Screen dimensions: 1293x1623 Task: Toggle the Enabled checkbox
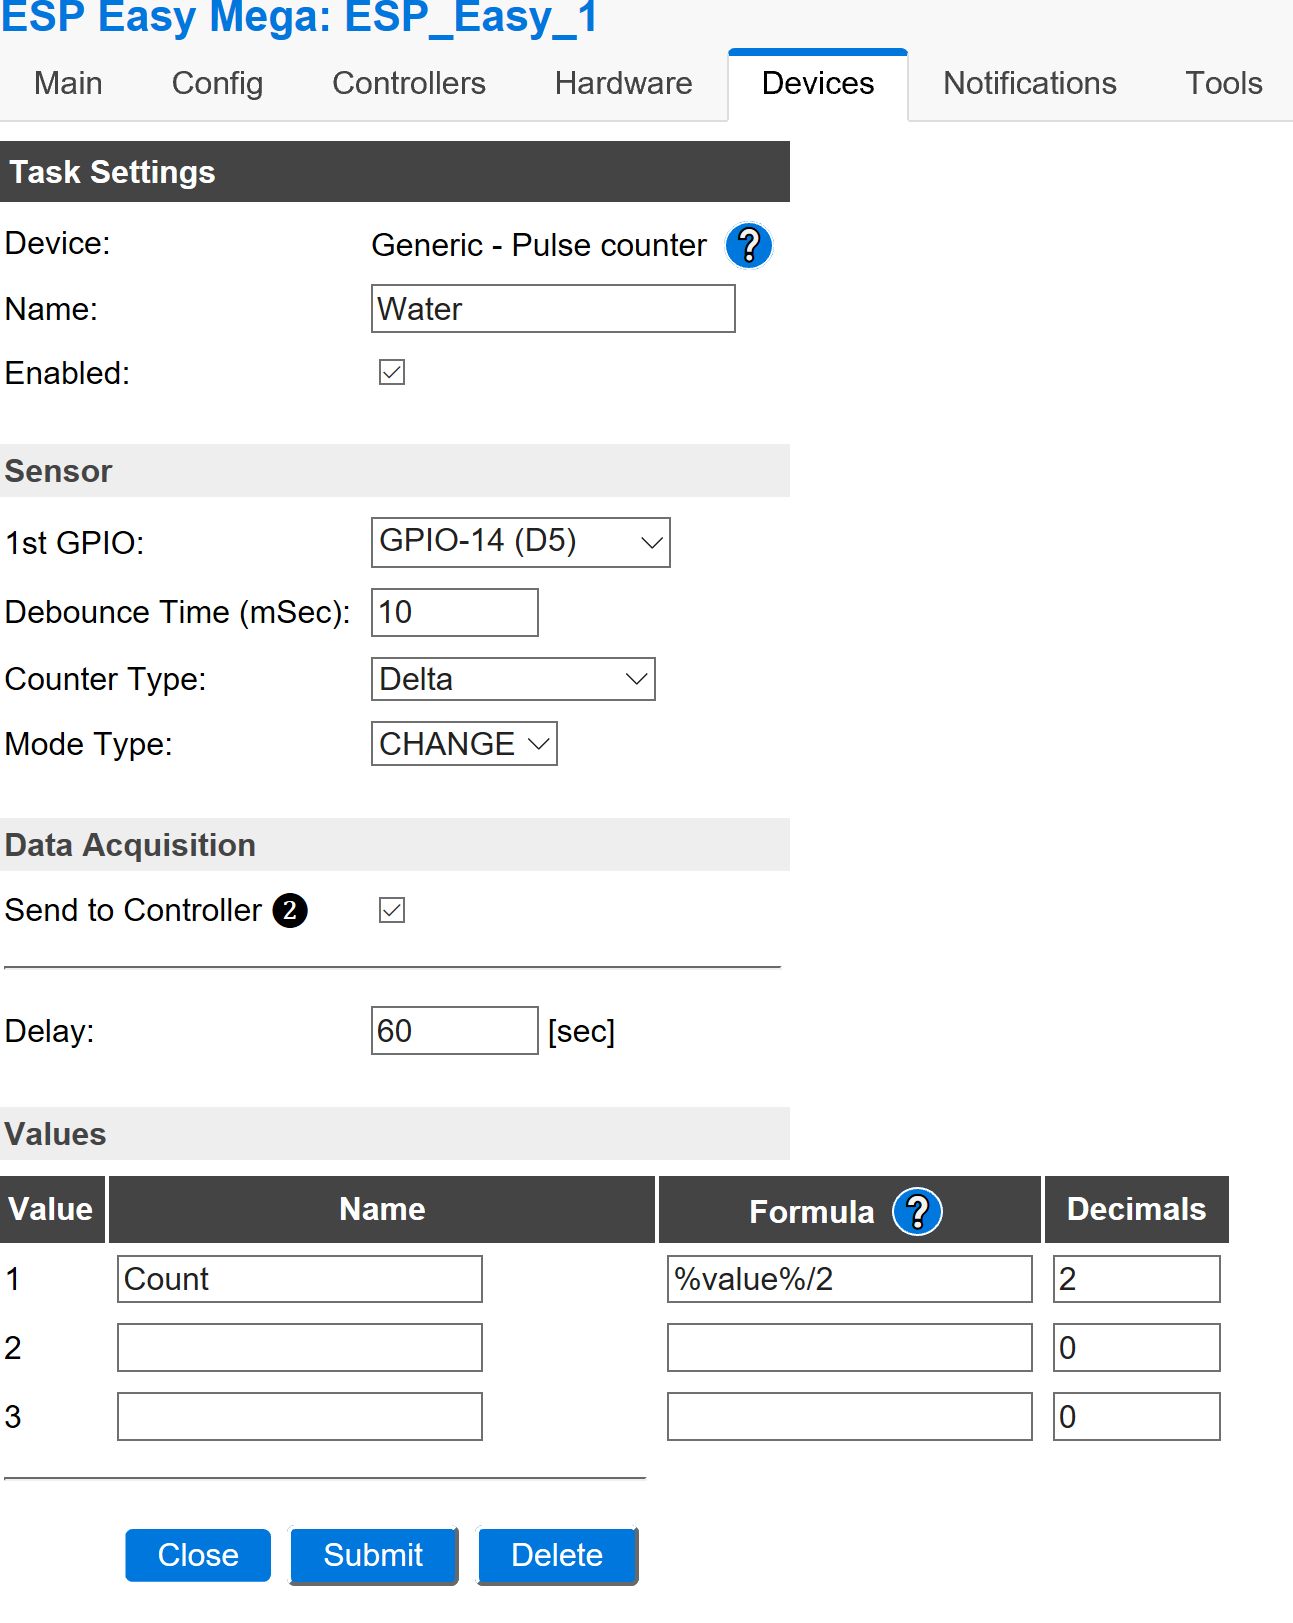(392, 372)
